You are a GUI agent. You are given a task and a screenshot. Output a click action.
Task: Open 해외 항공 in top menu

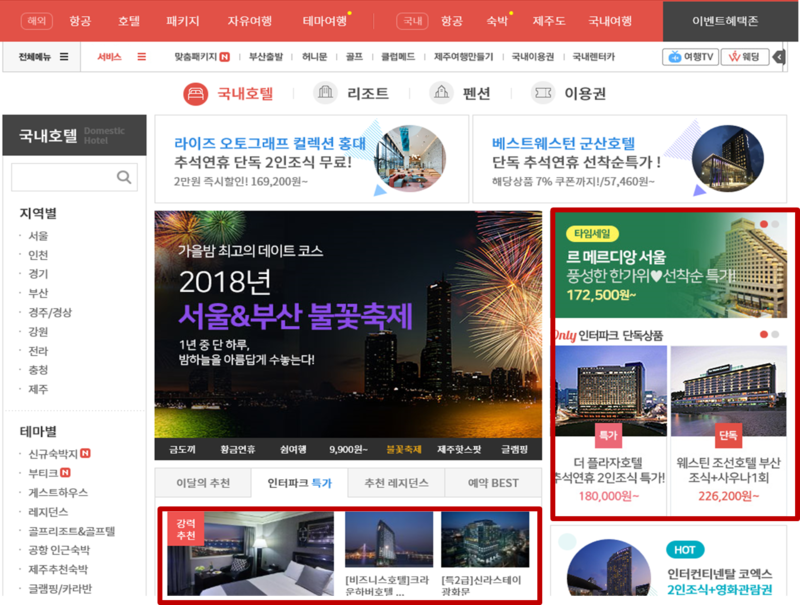pyautogui.click(x=80, y=21)
